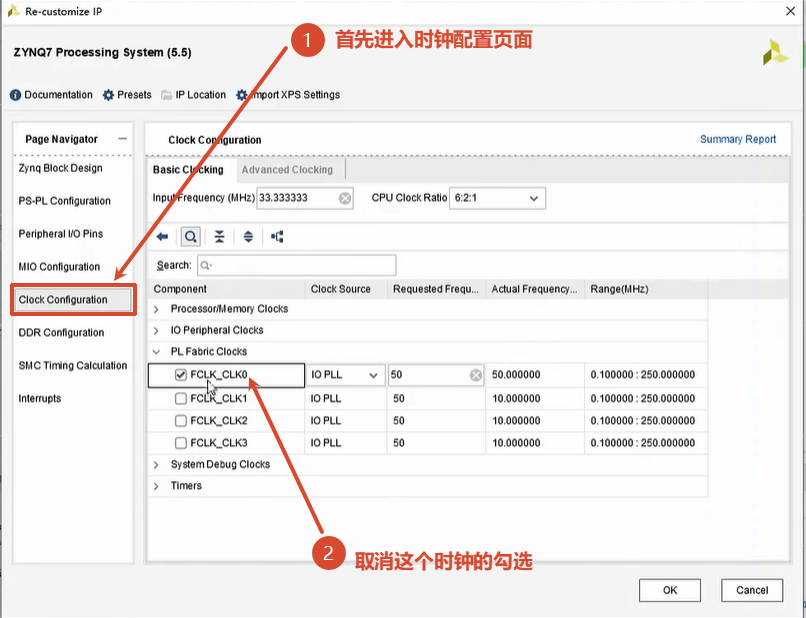Image resolution: width=806 pixels, height=618 pixels.
Task: Clear the FCLK_CLK0 requested frequency value
Action: [476, 375]
